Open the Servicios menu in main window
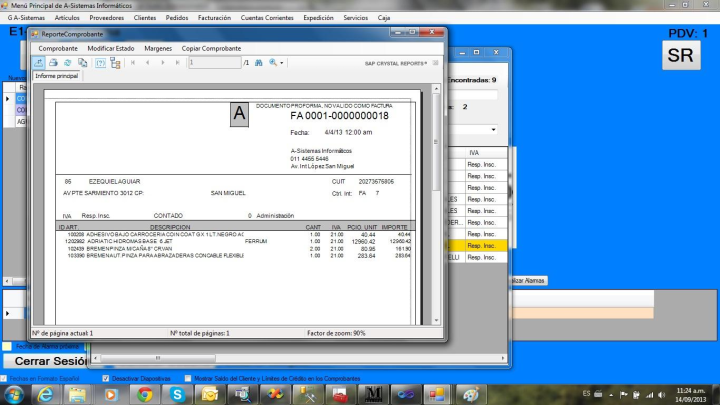 click(355, 17)
